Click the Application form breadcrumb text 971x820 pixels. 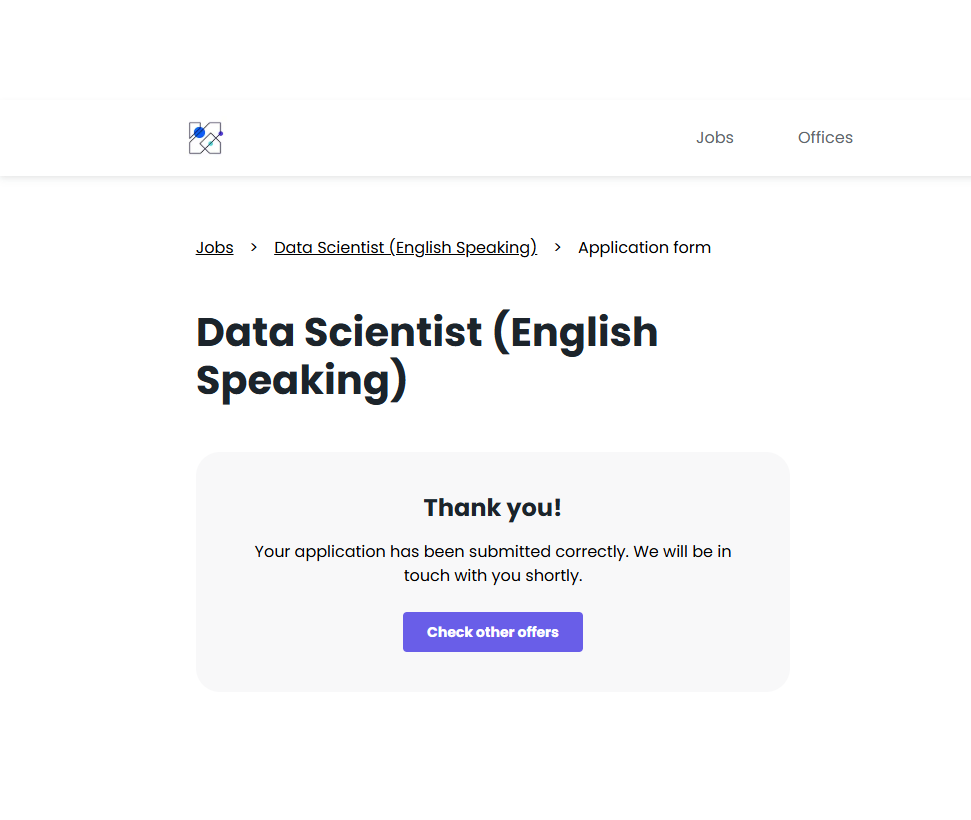(644, 248)
